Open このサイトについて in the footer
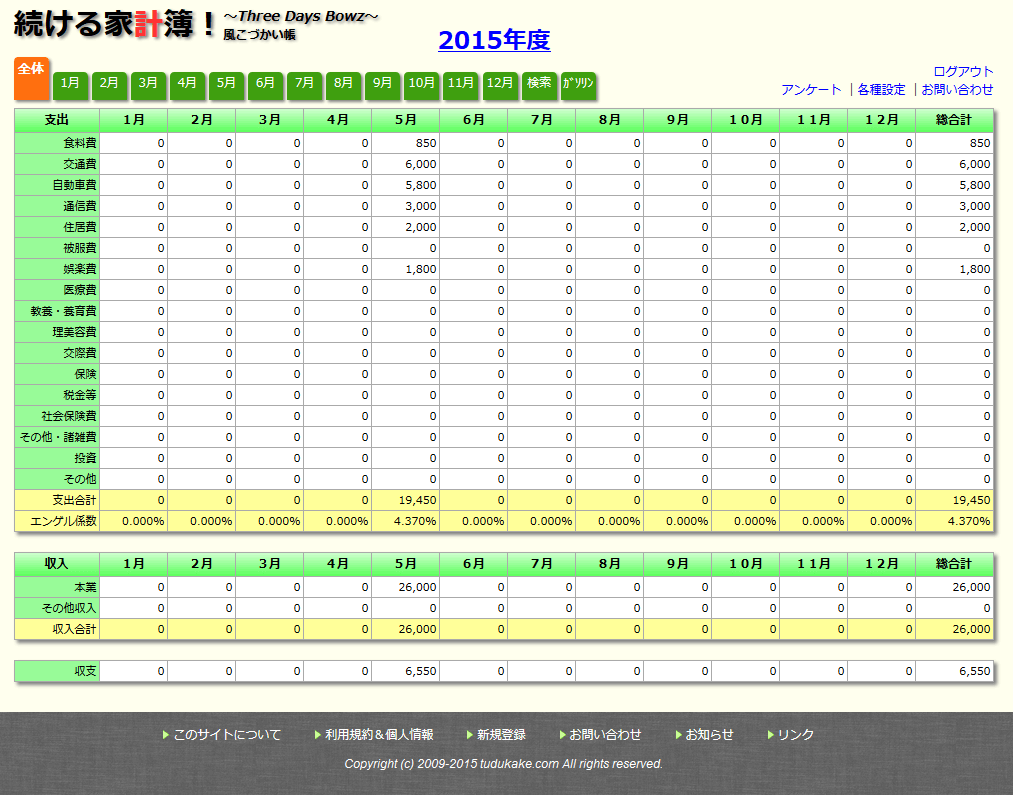1013x795 pixels. [x=227, y=734]
